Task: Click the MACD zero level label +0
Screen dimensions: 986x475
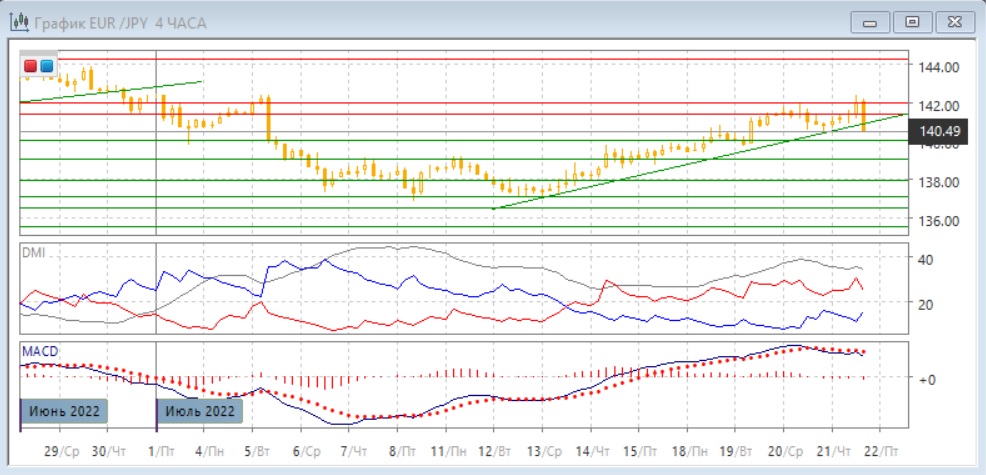Action: [926, 379]
